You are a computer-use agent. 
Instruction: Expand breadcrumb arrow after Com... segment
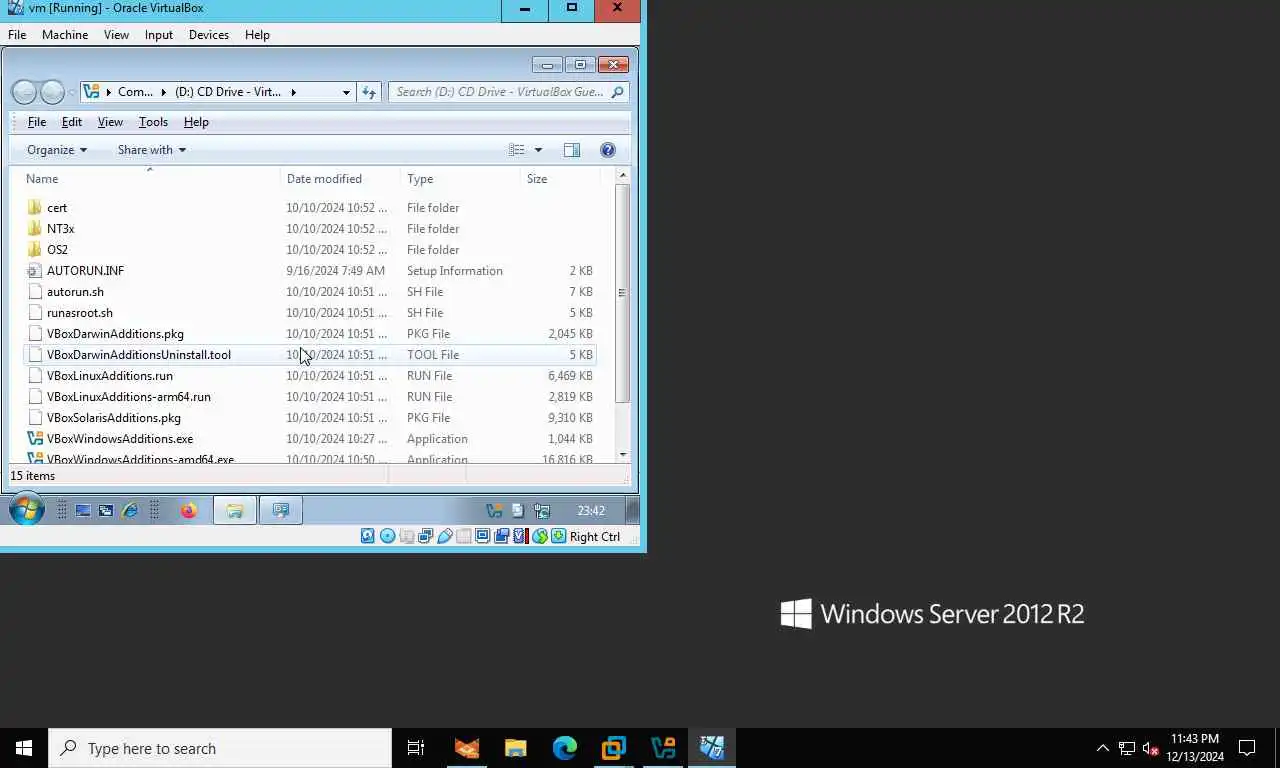(x=163, y=92)
